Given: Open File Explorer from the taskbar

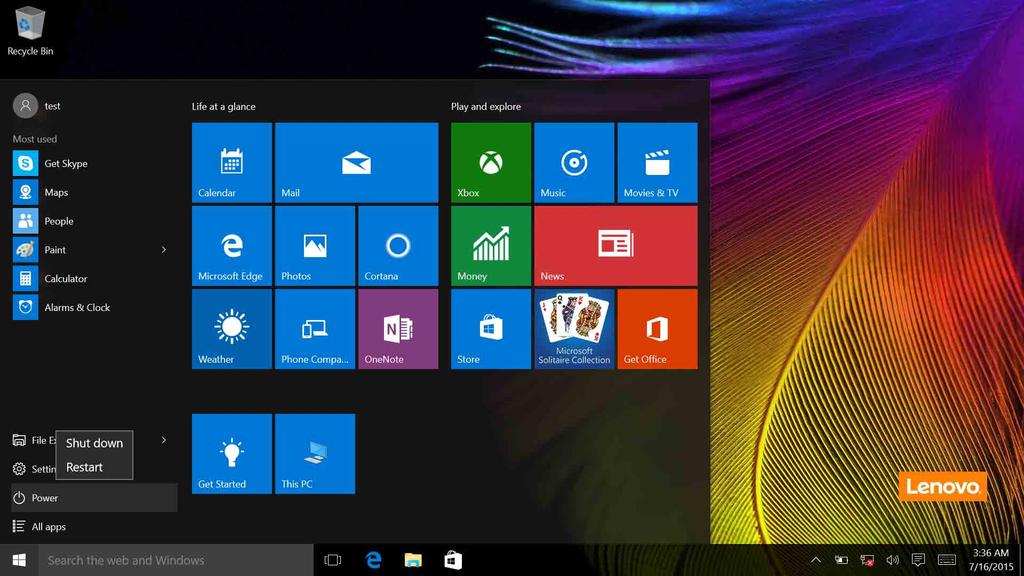Looking at the screenshot, I should click(413, 560).
